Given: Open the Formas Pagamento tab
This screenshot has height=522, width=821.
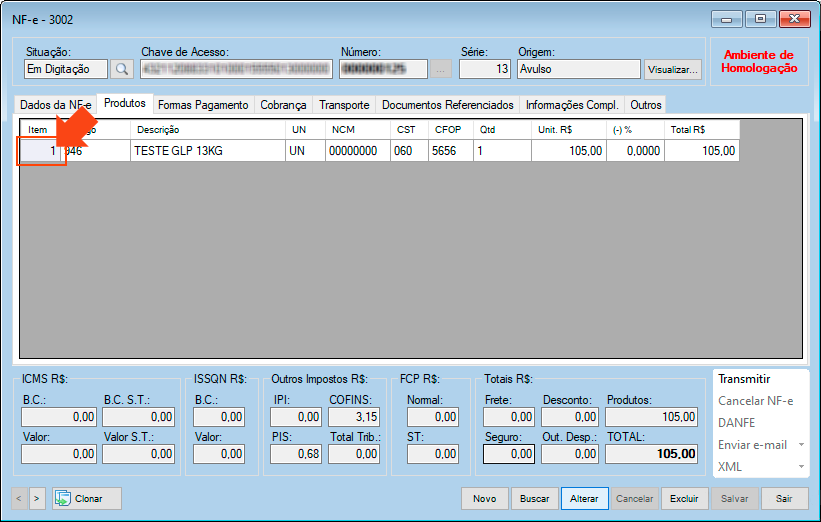Looking at the screenshot, I should [x=203, y=105].
